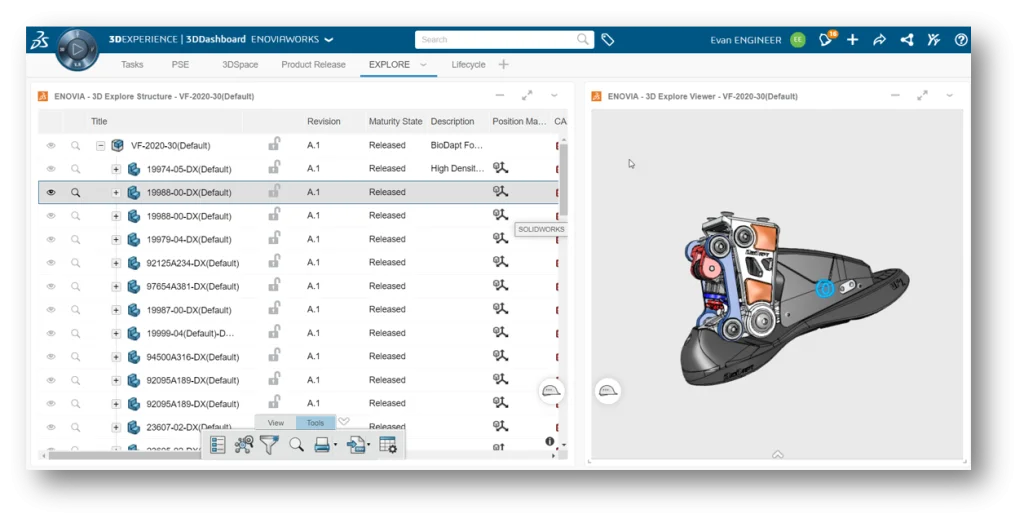
Task: Click the 3DEXPERIENCE compass play button
Action: coord(77,48)
